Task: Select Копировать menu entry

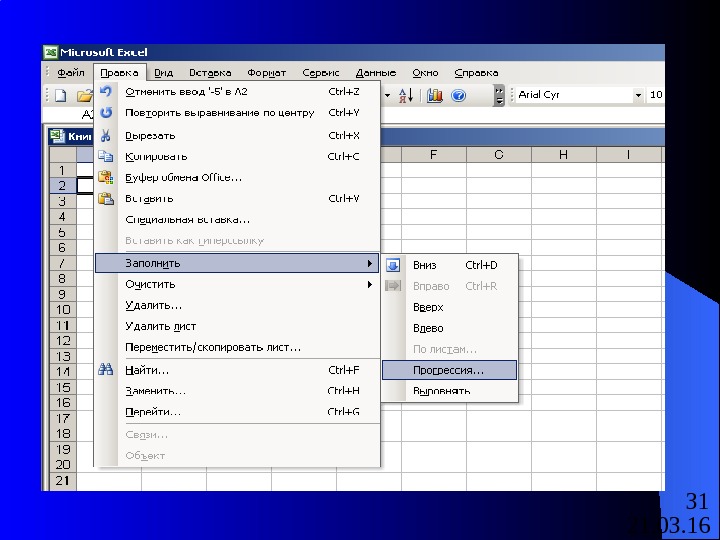Action: click(237, 157)
